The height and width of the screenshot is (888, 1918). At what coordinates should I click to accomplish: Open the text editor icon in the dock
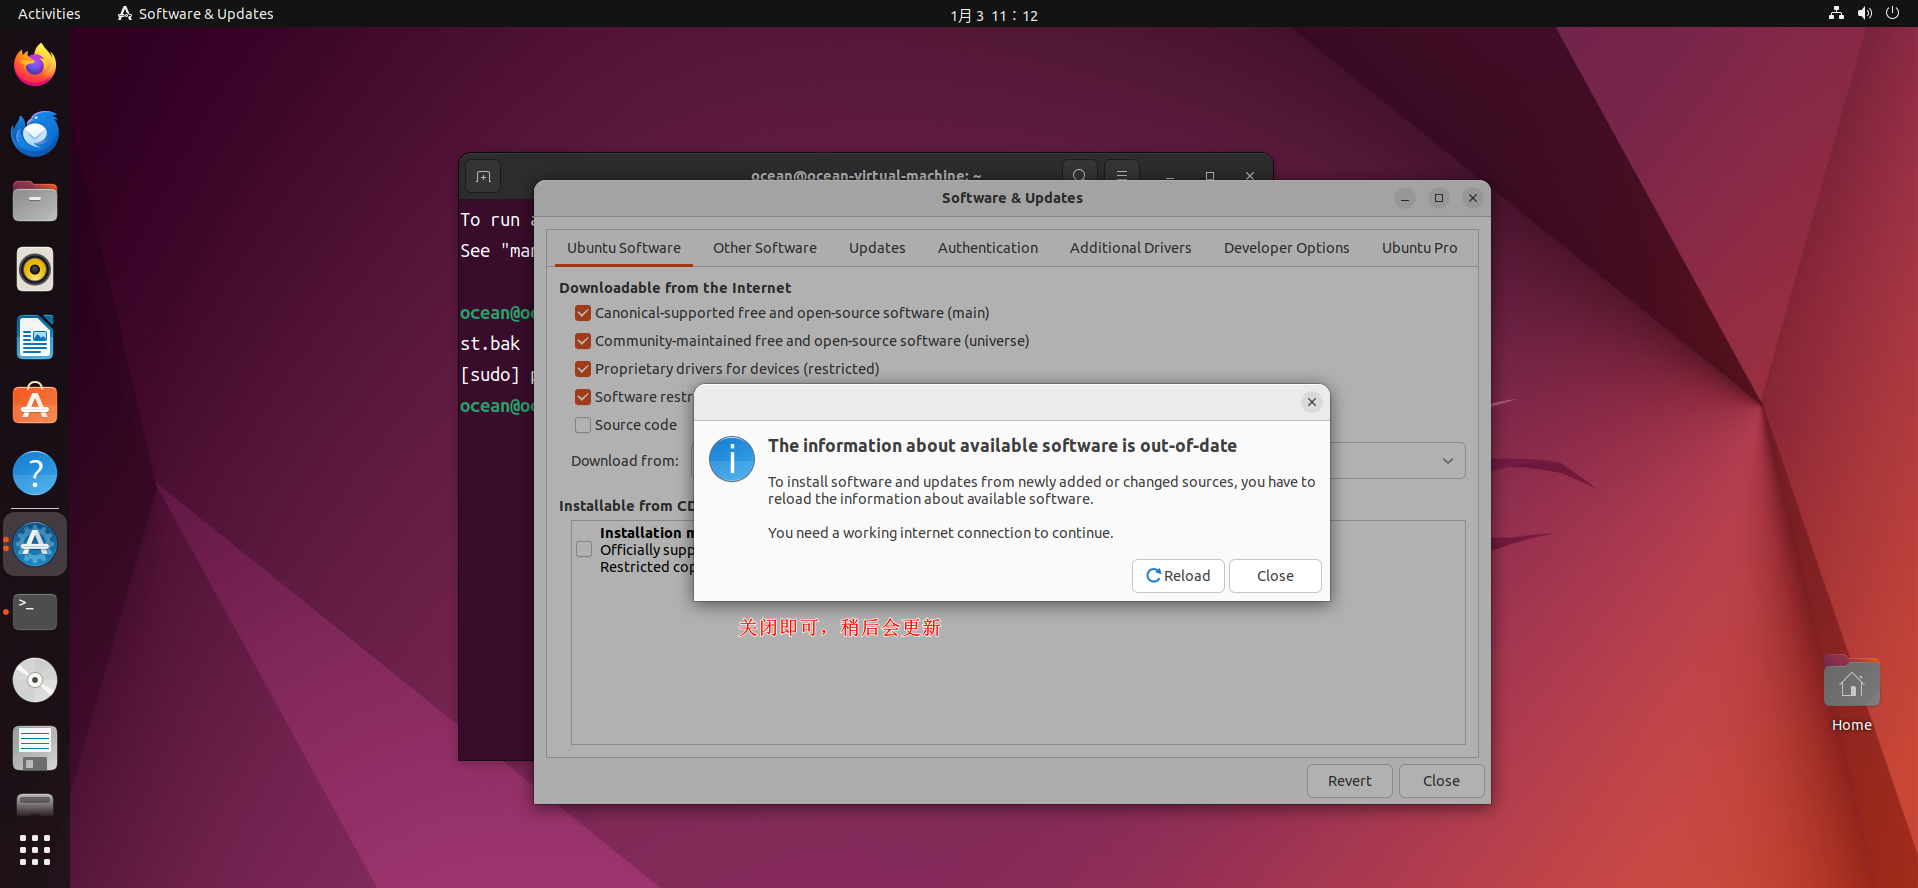pos(35,748)
